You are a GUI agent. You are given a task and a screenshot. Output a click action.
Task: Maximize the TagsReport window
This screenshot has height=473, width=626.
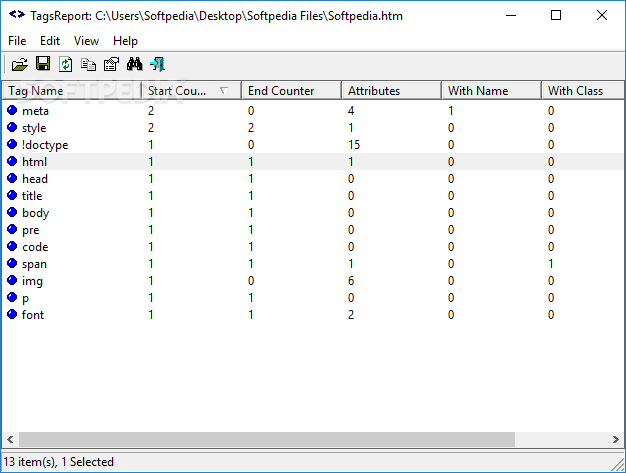tap(556, 16)
